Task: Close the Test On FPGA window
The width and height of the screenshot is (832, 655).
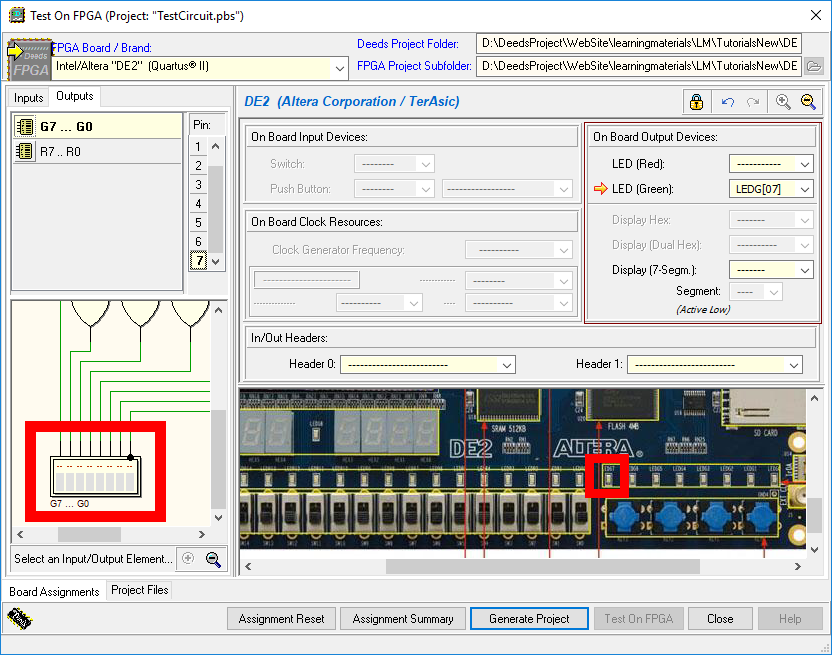Action: tap(816, 15)
